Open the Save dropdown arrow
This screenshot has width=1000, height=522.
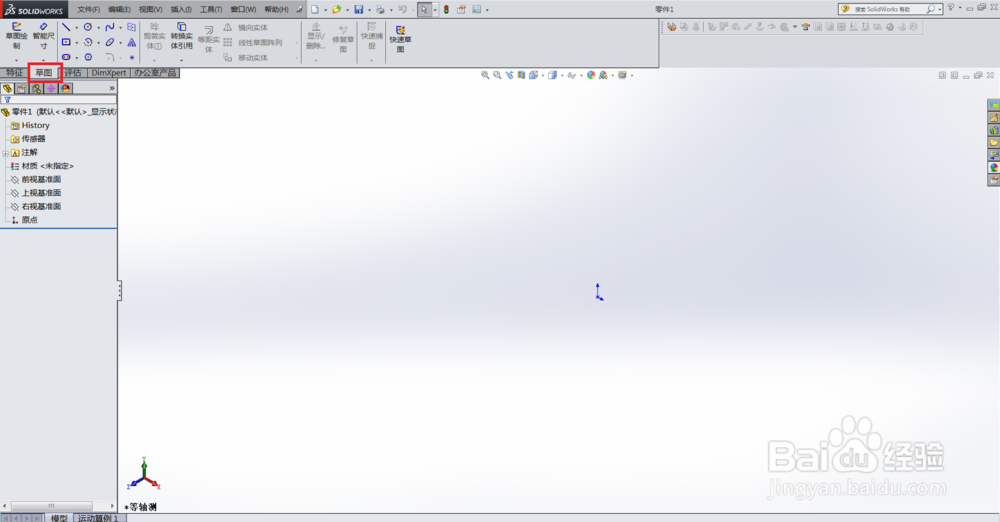[369, 10]
